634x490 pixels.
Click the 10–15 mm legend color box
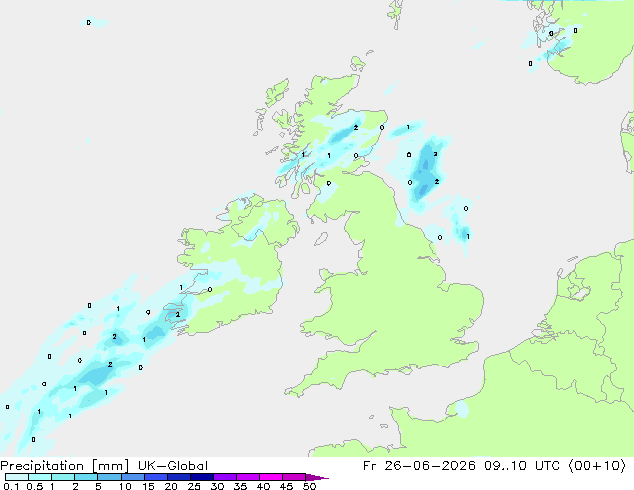[133, 477]
